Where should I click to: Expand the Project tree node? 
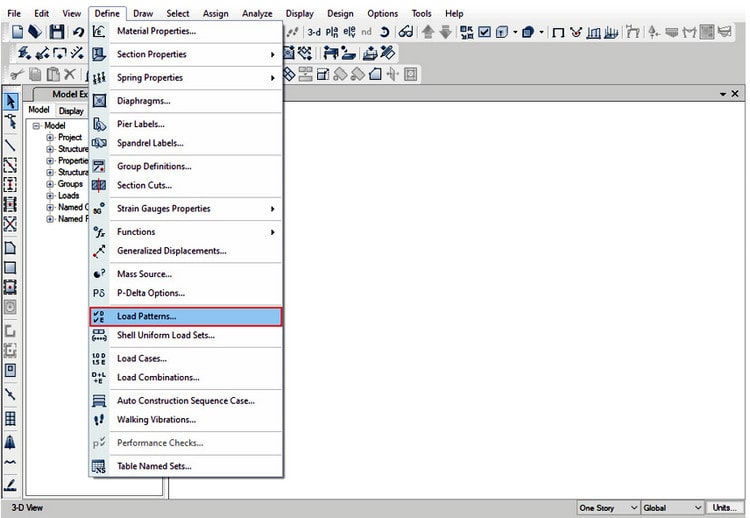point(50,137)
